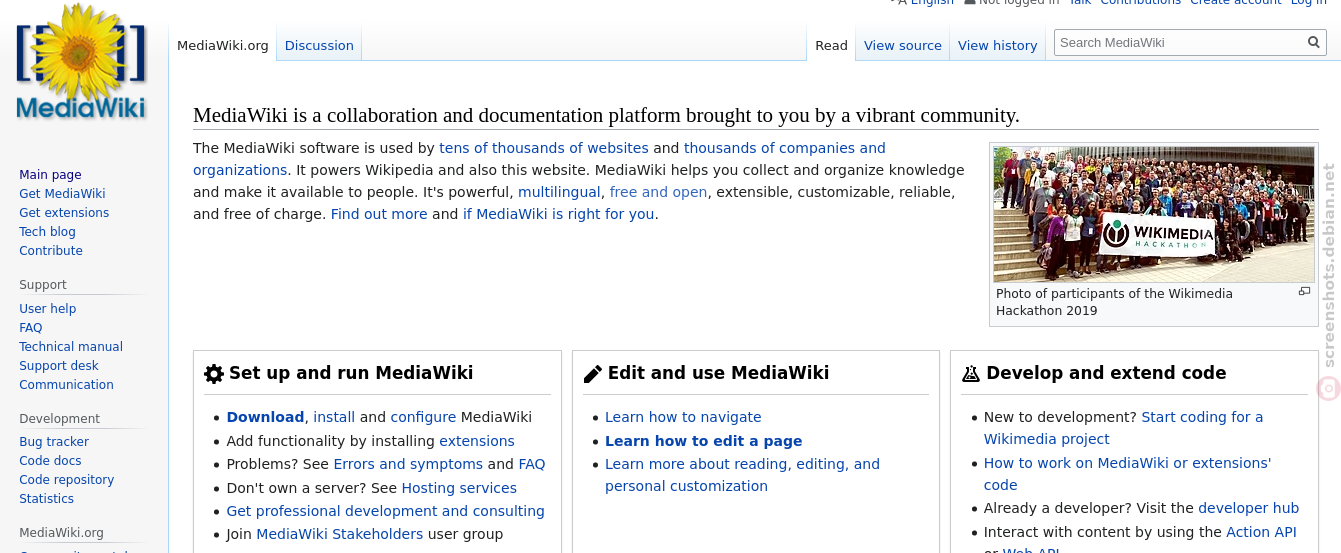
Task: Open 'Learn how to navigate' link
Action: (x=683, y=417)
